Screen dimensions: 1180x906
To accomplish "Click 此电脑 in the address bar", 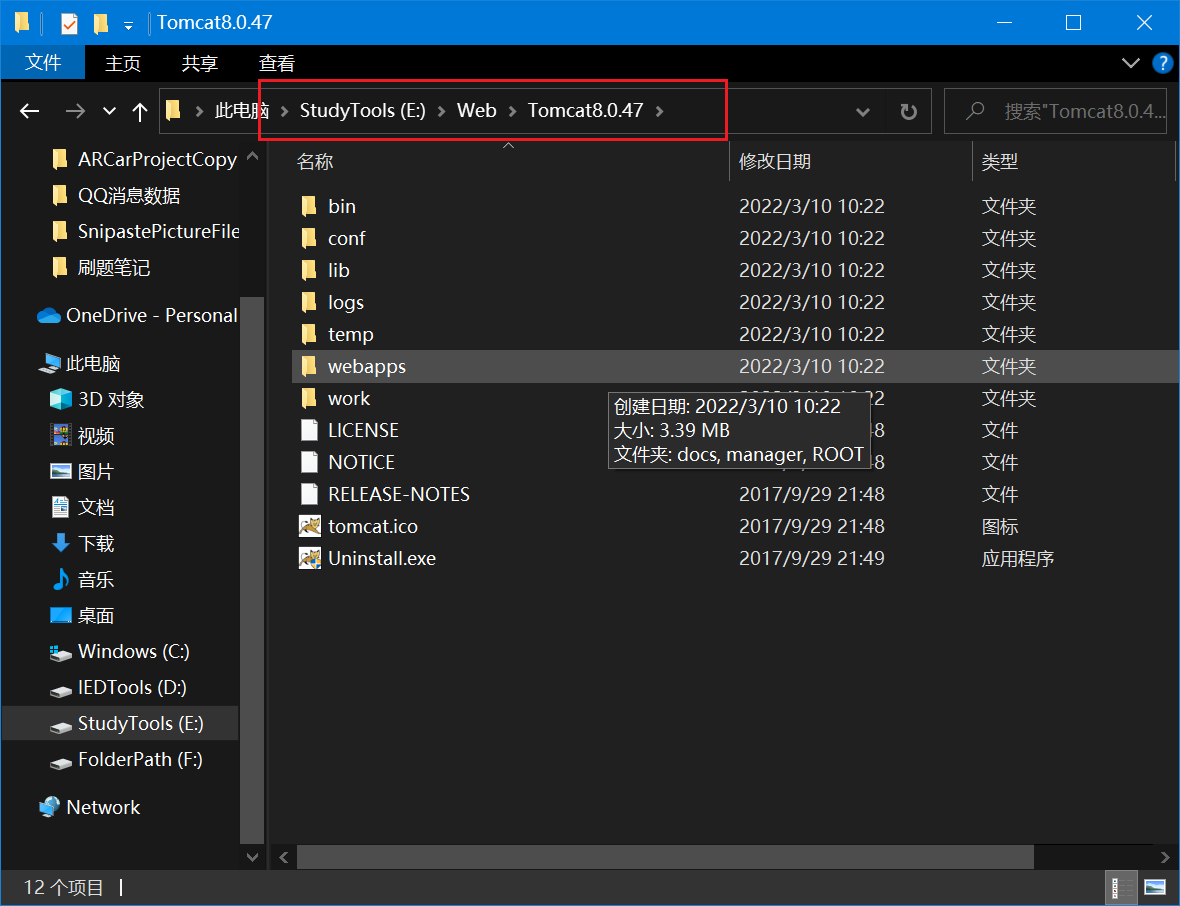I will [x=242, y=111].
